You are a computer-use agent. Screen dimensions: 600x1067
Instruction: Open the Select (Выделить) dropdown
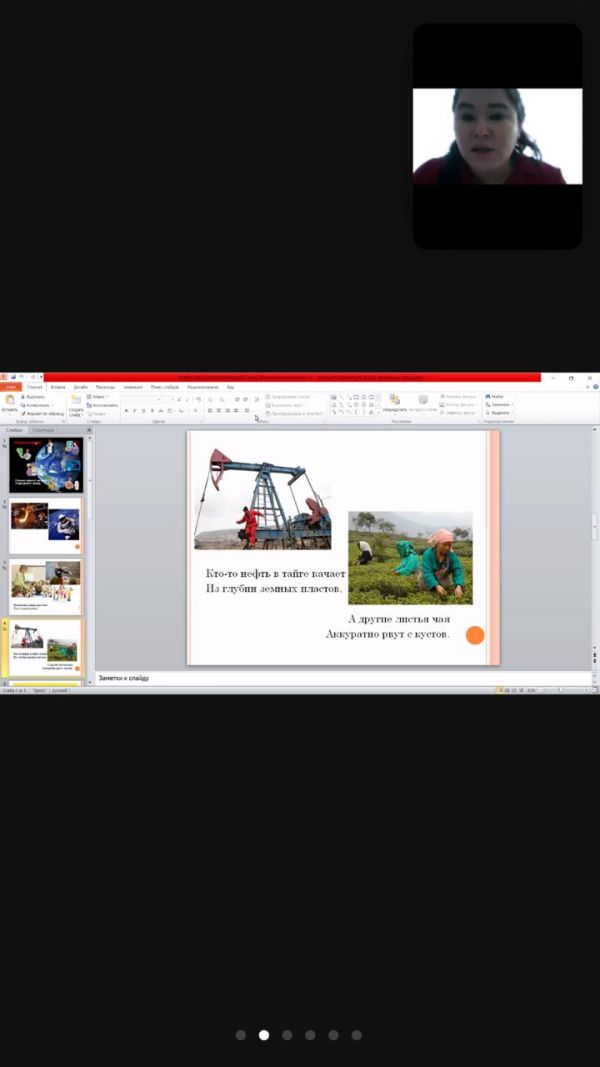coord(499,413)
